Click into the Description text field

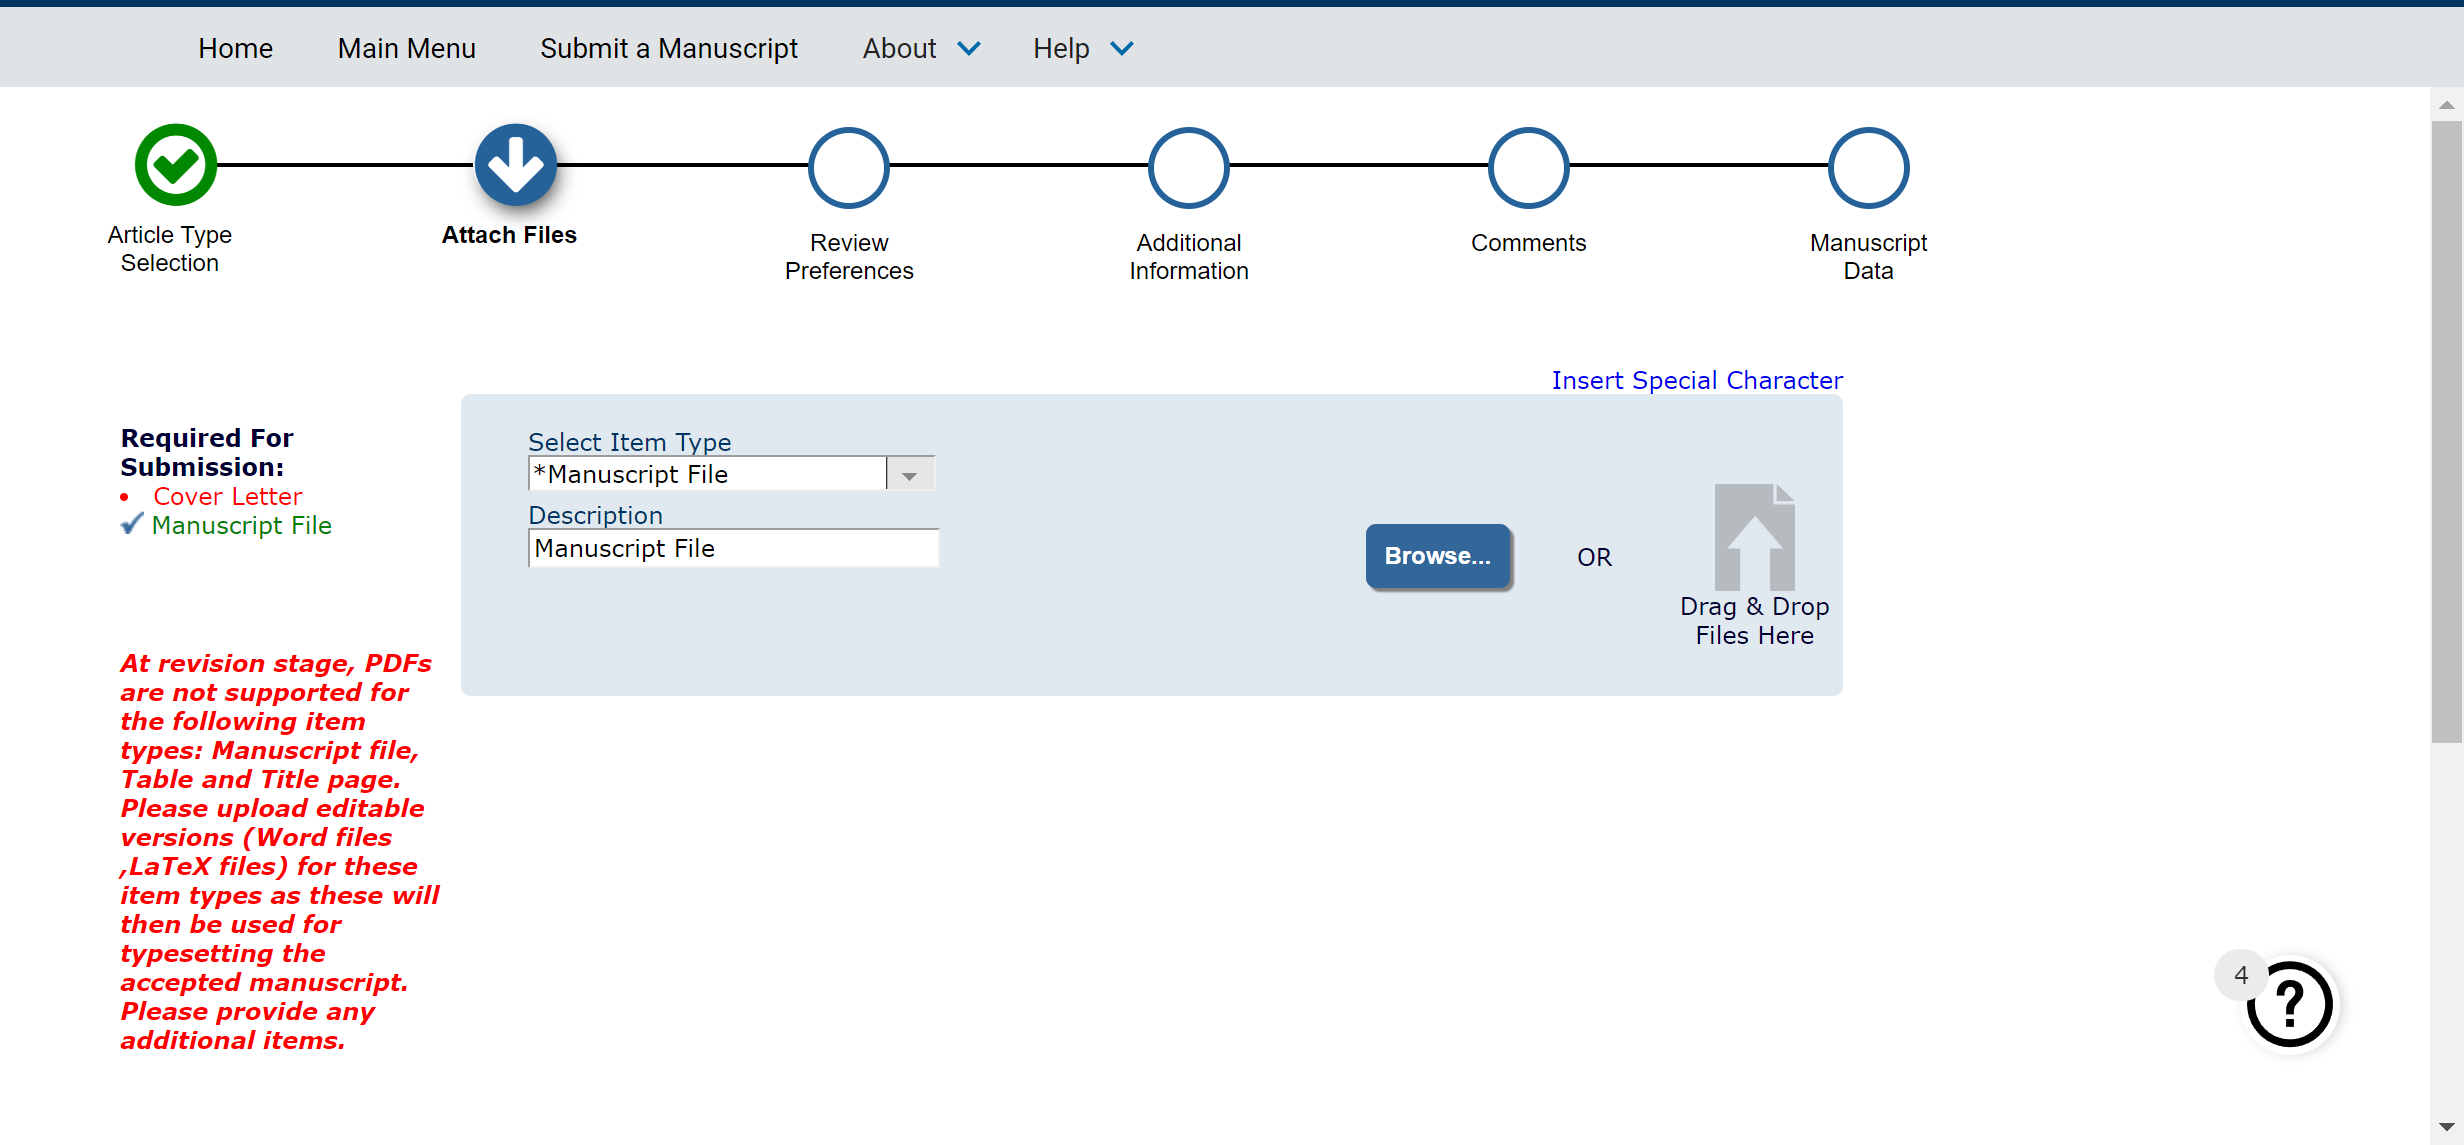click(733, 549)
